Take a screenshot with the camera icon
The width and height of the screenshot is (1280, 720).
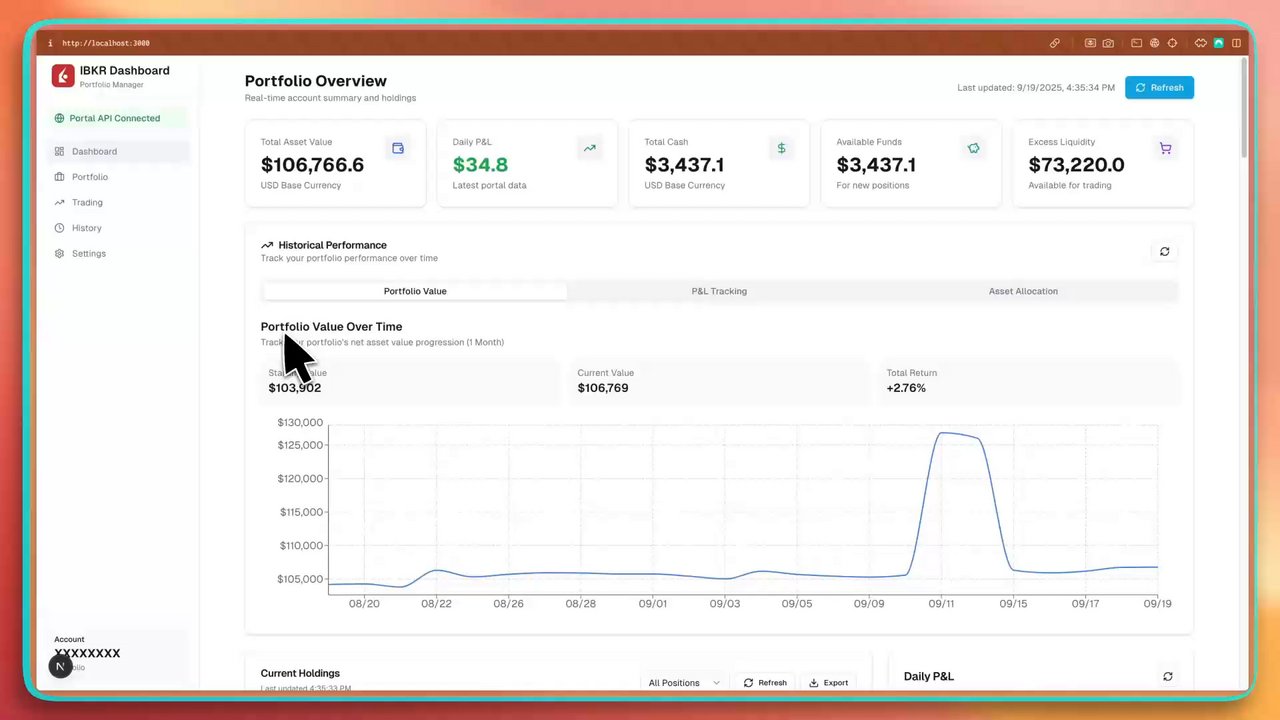click(x=1108, y=43)
